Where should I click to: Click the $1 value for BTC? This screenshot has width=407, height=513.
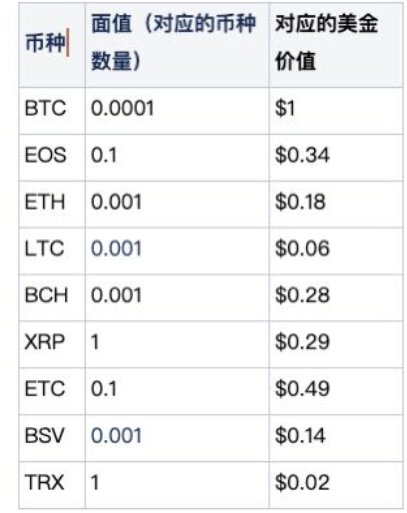285,108
